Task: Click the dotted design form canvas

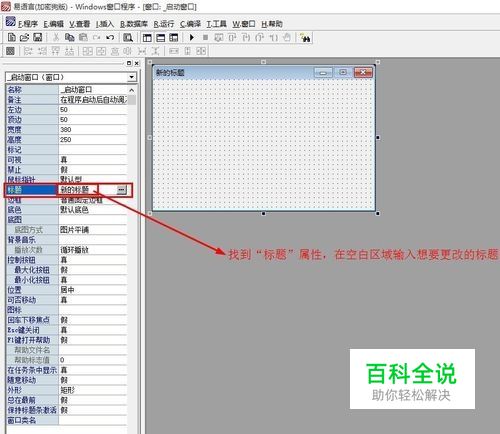Action: point(263,145)
